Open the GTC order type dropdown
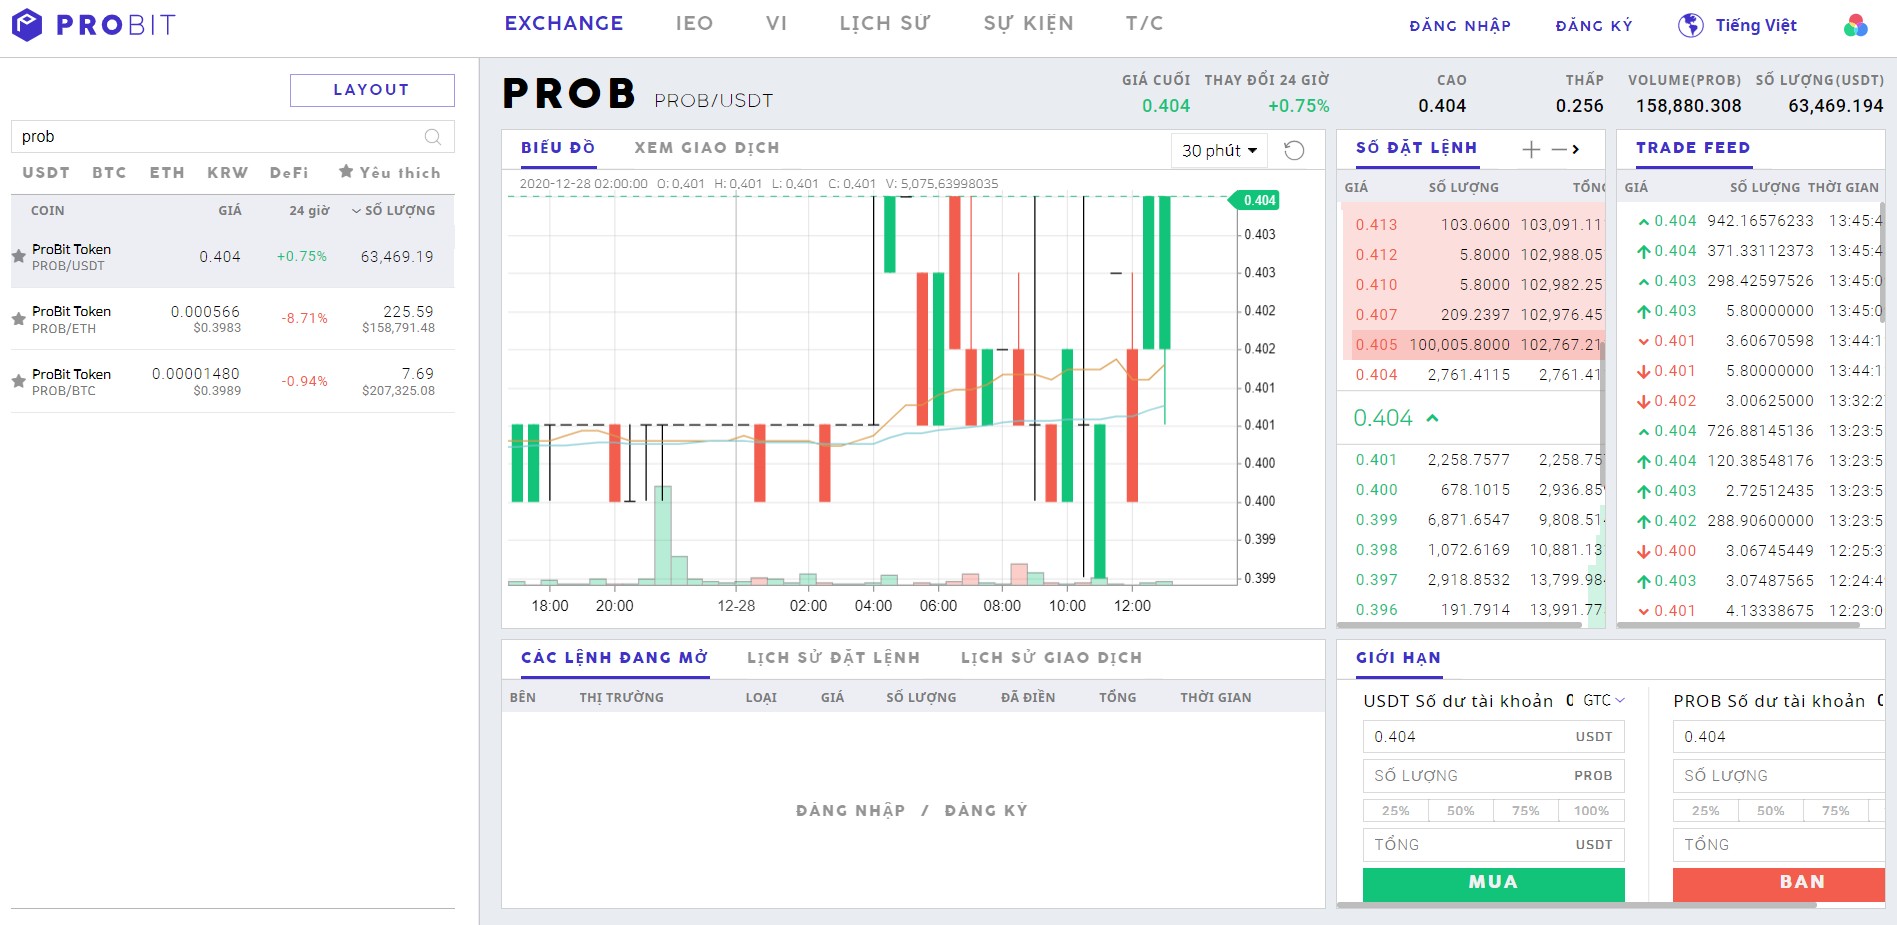Screen dimensions: 1897x925 pyautogui.click(x=1604, y=700)
